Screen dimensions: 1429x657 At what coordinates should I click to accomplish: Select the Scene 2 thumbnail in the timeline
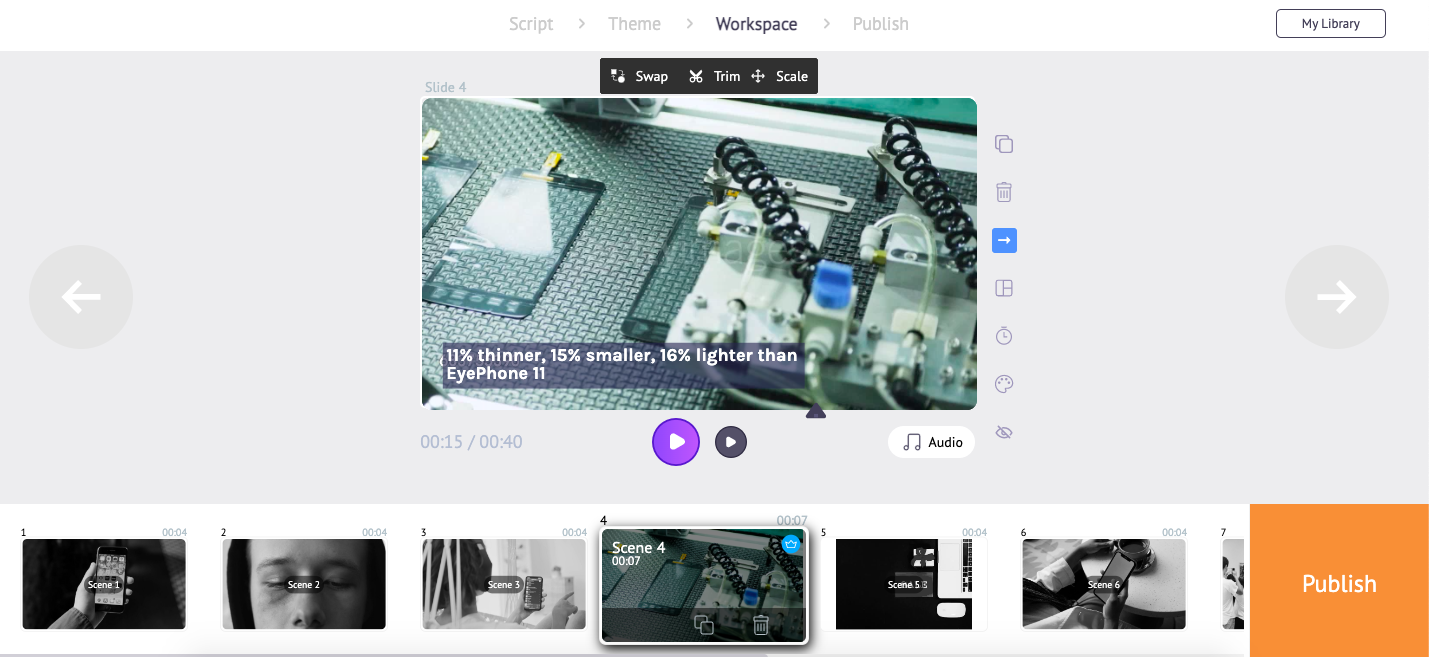click(304, 584)
